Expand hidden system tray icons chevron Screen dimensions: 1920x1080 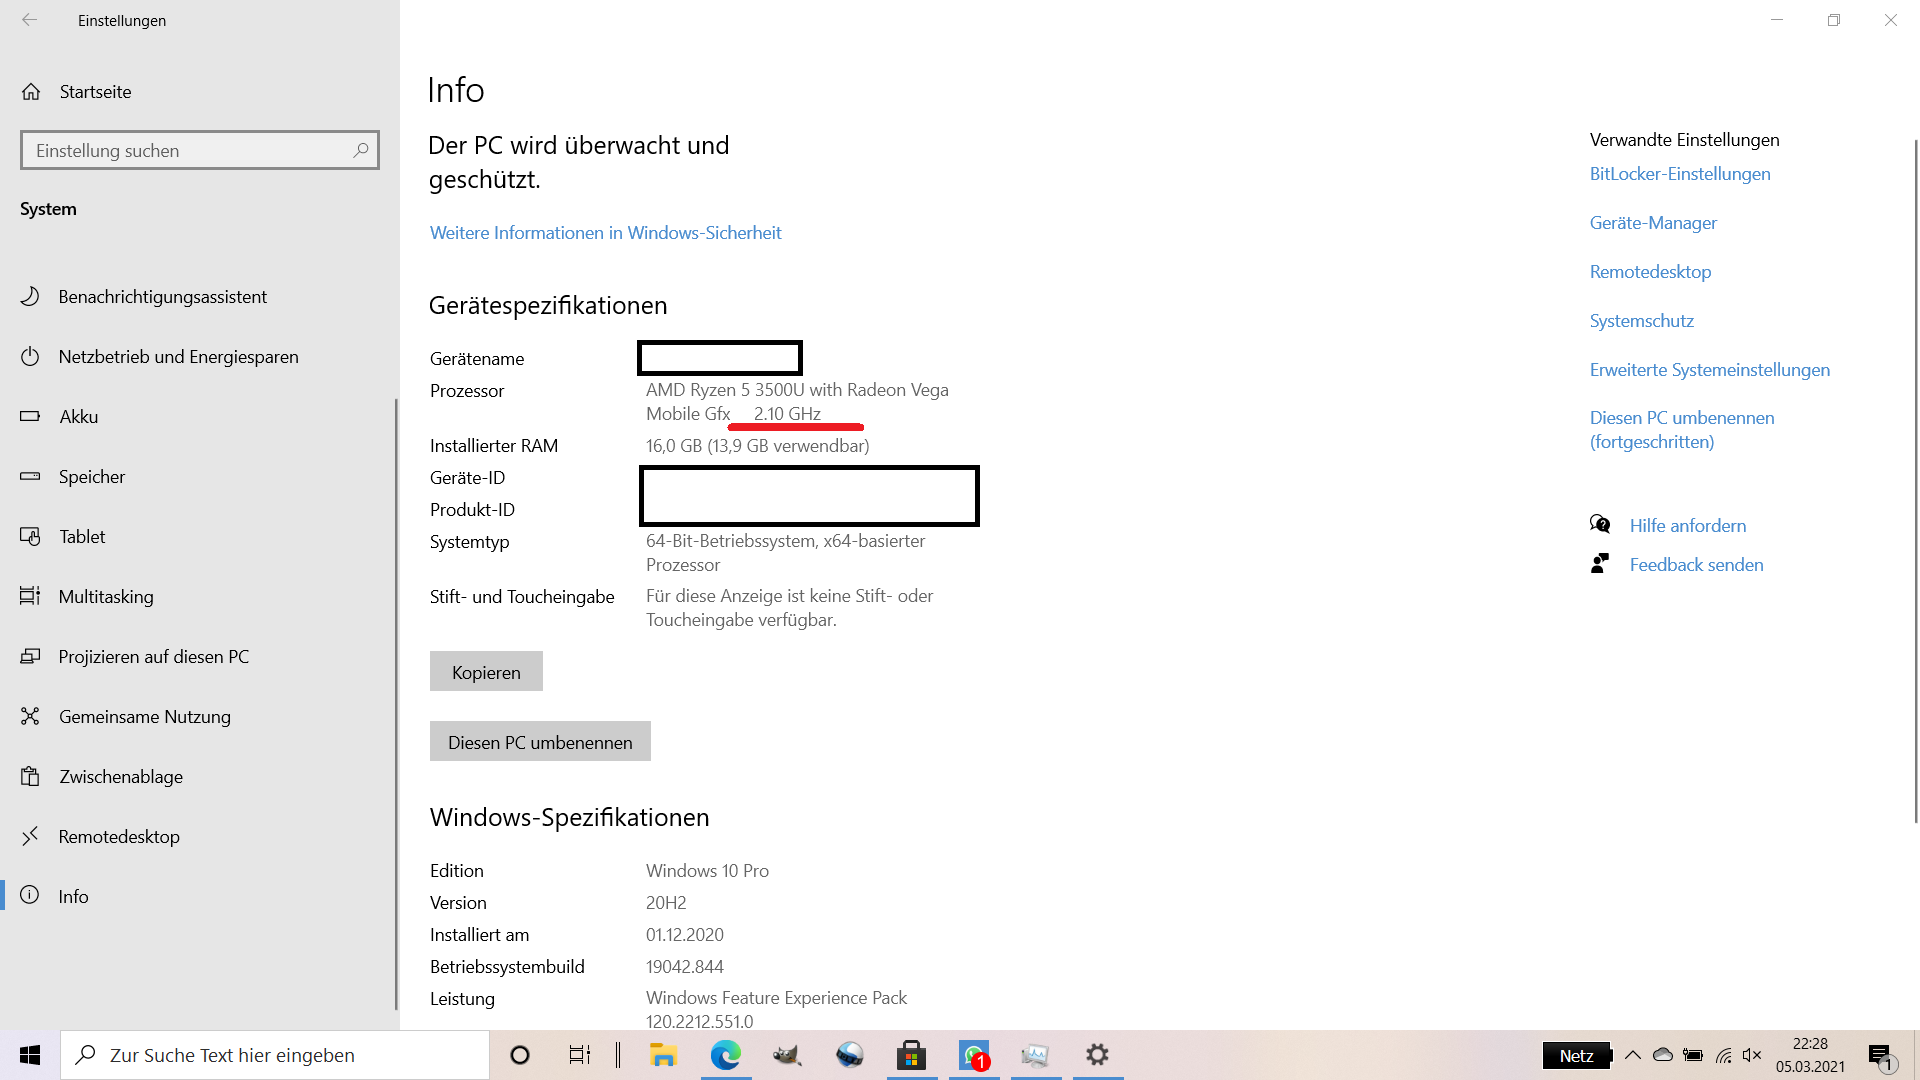1633,1055
